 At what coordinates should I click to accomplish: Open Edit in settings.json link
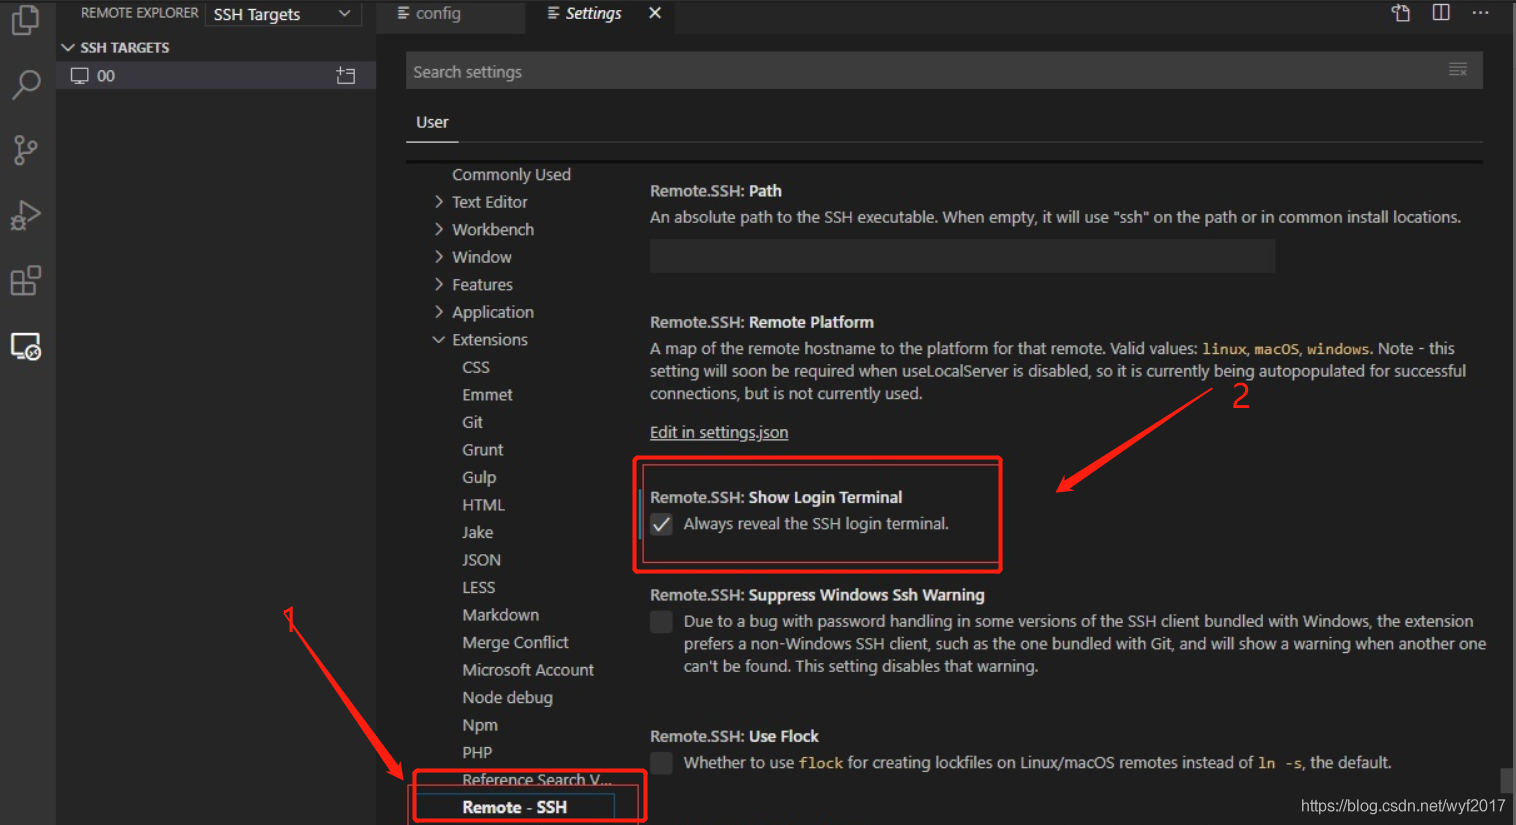(719, 432)
